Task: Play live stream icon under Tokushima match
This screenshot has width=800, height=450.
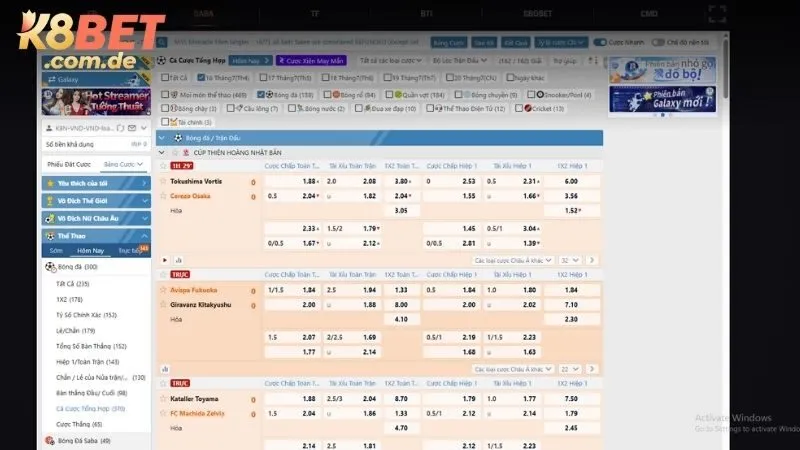Action: pyautogui.click(x=165, y=260)
